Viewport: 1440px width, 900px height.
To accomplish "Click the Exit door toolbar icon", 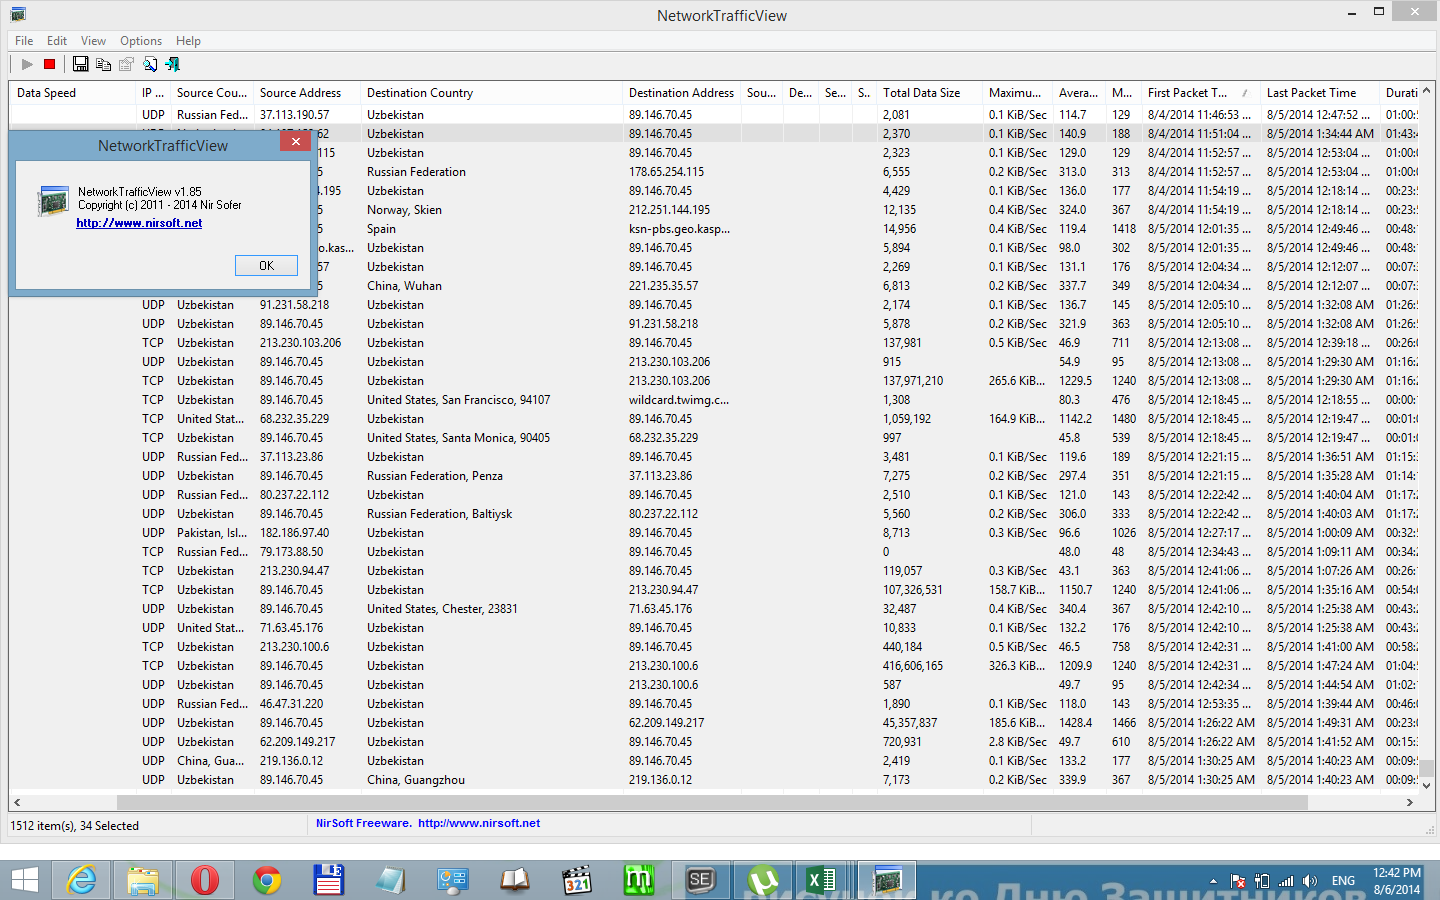I will click(172, 64).
